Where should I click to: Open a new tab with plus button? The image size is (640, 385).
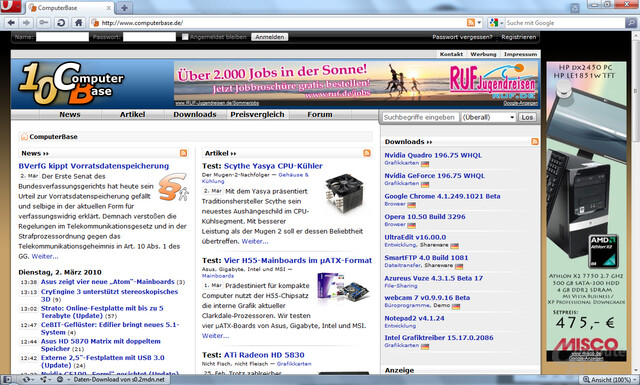pyautogui.click(x=124, y=7)
